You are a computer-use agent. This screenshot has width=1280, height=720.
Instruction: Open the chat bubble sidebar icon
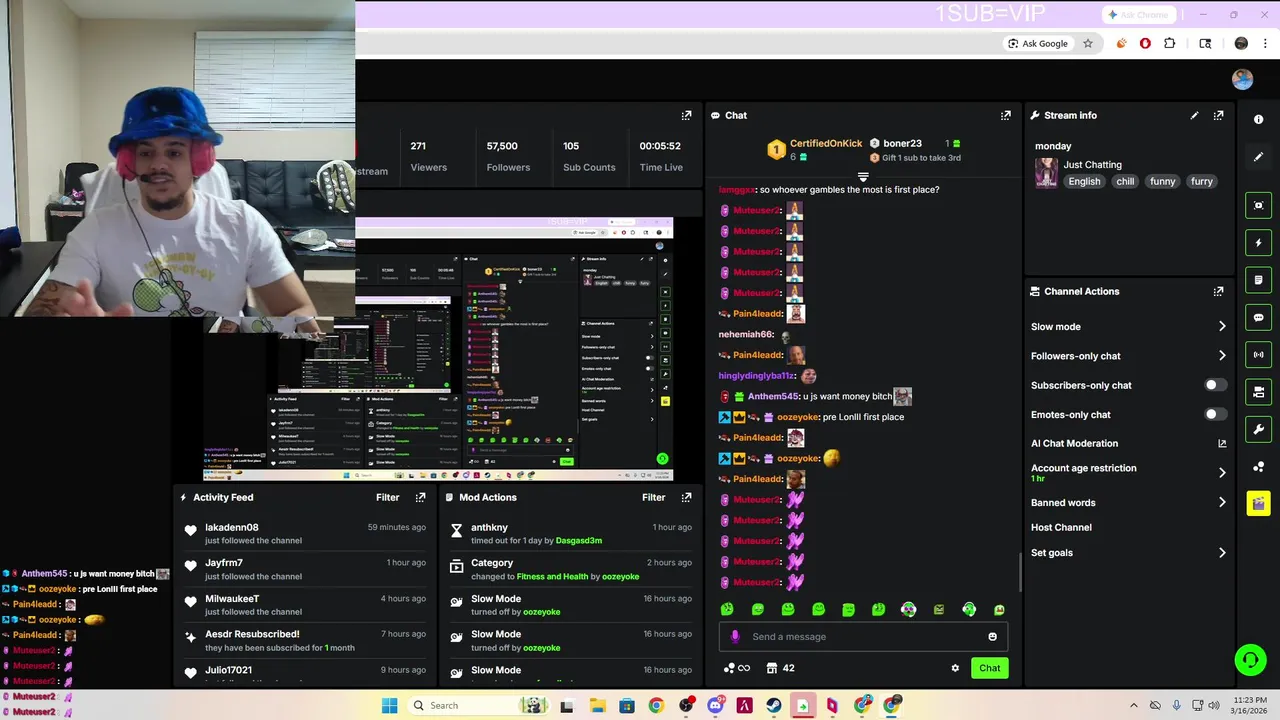click(1258, 317)
